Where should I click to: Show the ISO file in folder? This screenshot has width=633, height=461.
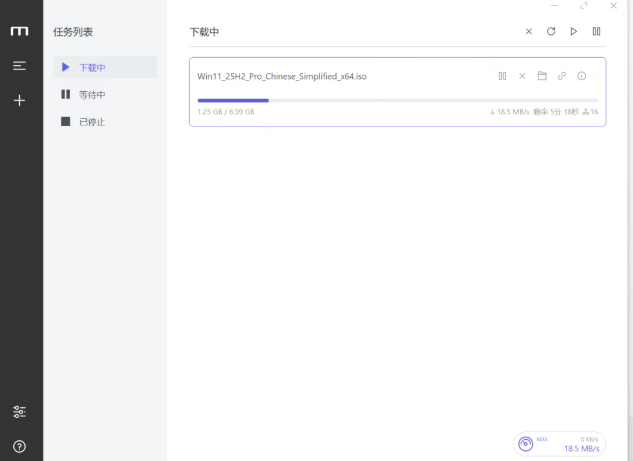(x=542, y=76)
